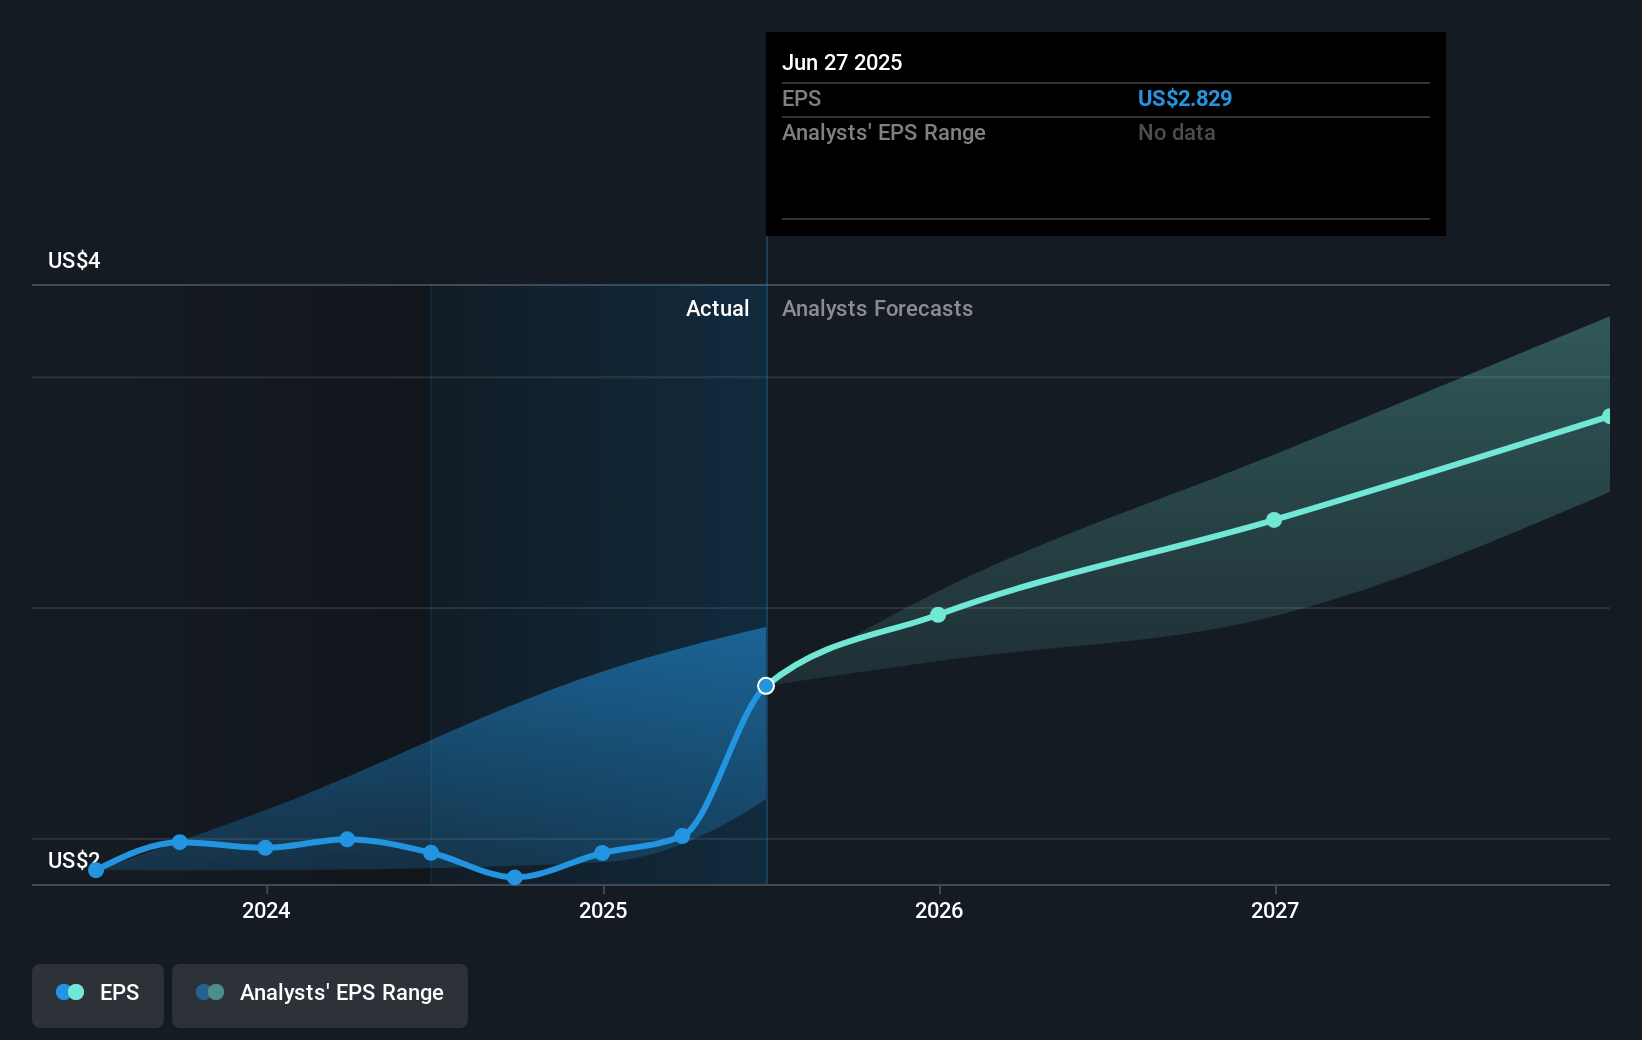Click the EPS data point in mid-2024
The width and height of the screenshot is (1642, 1040).
click(x=431, y=853)
